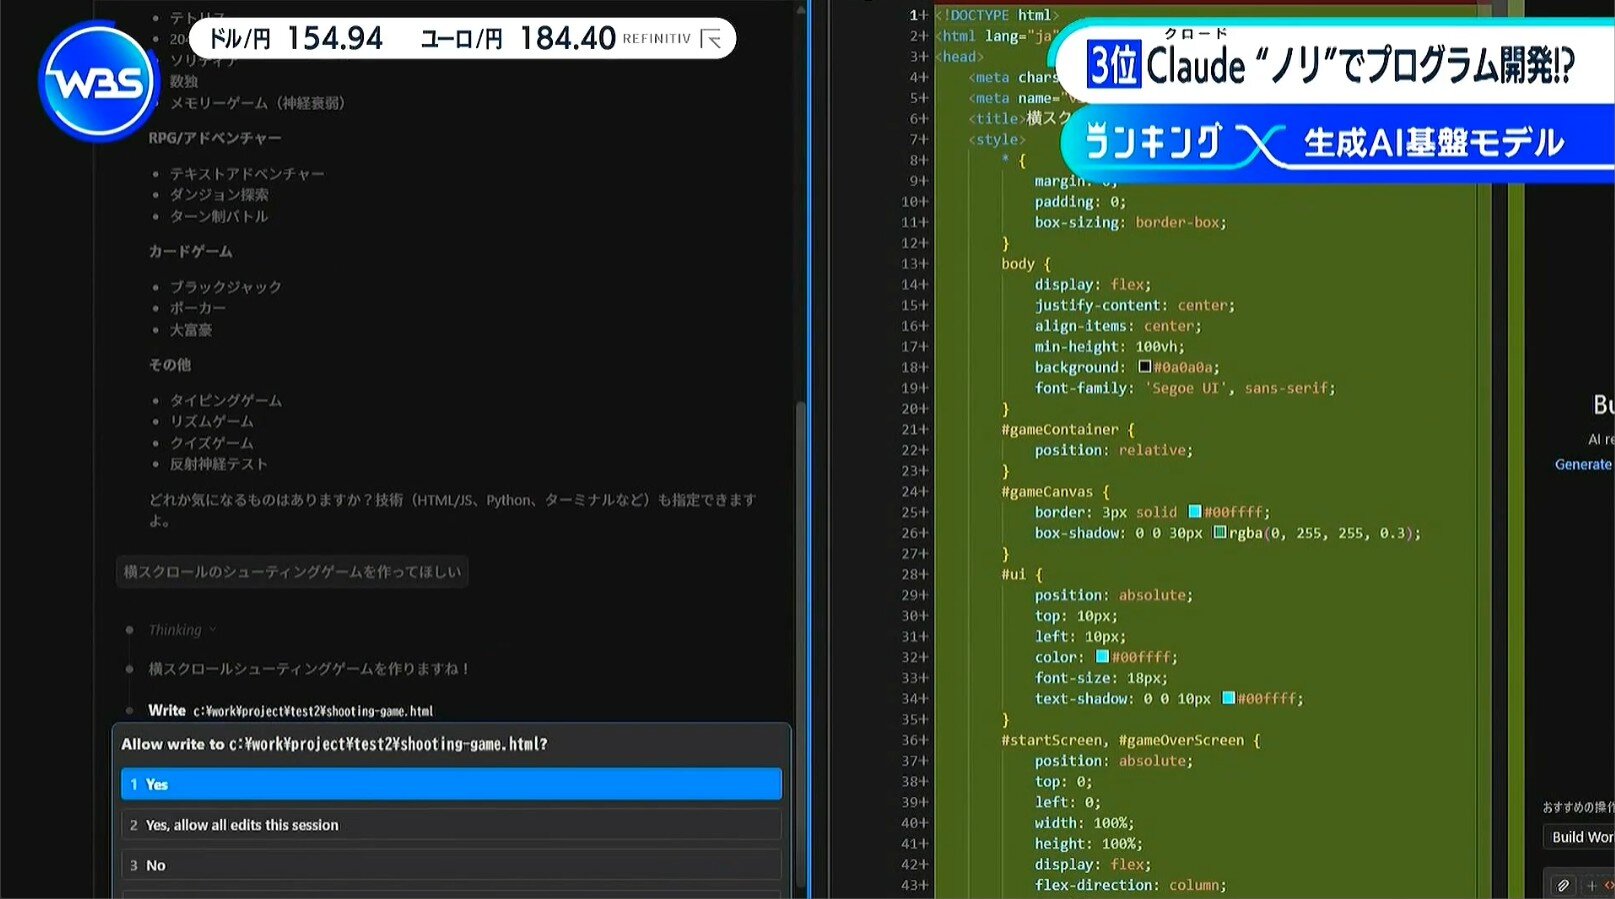1615x899 pixels.
Task: Select list item "ポーカー"
Action: [198, 308]
